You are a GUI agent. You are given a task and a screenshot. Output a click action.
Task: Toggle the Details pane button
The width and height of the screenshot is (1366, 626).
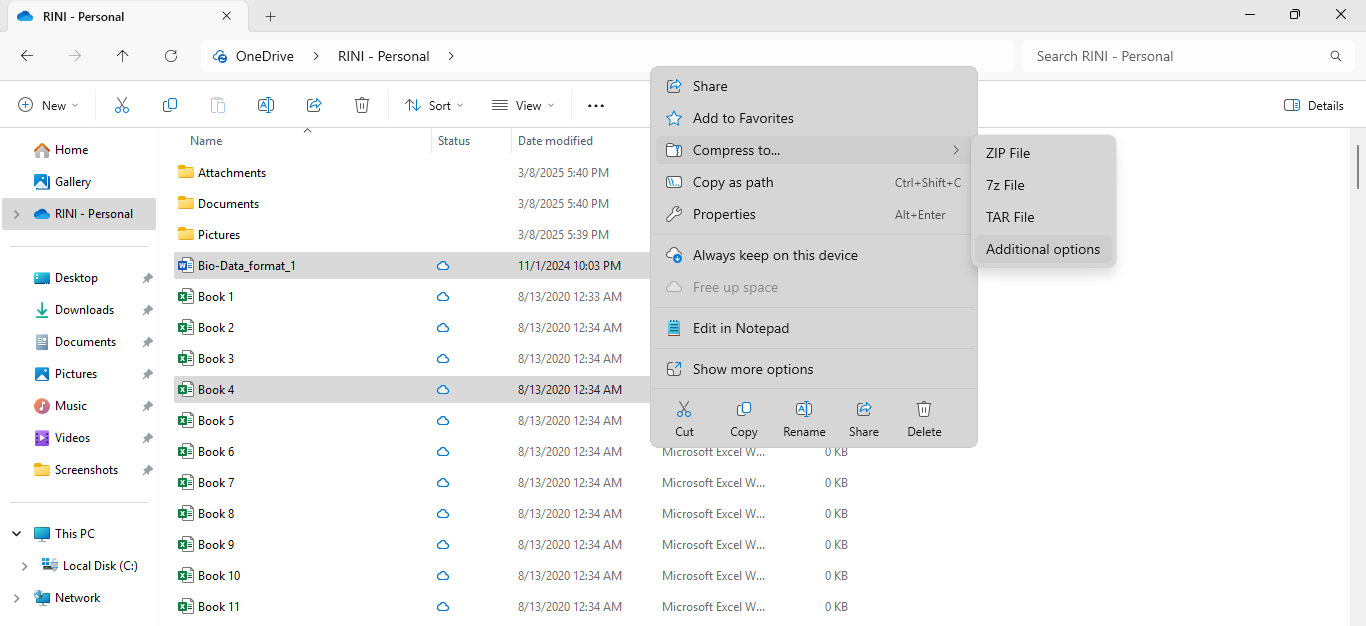[x=1314, y=105]
